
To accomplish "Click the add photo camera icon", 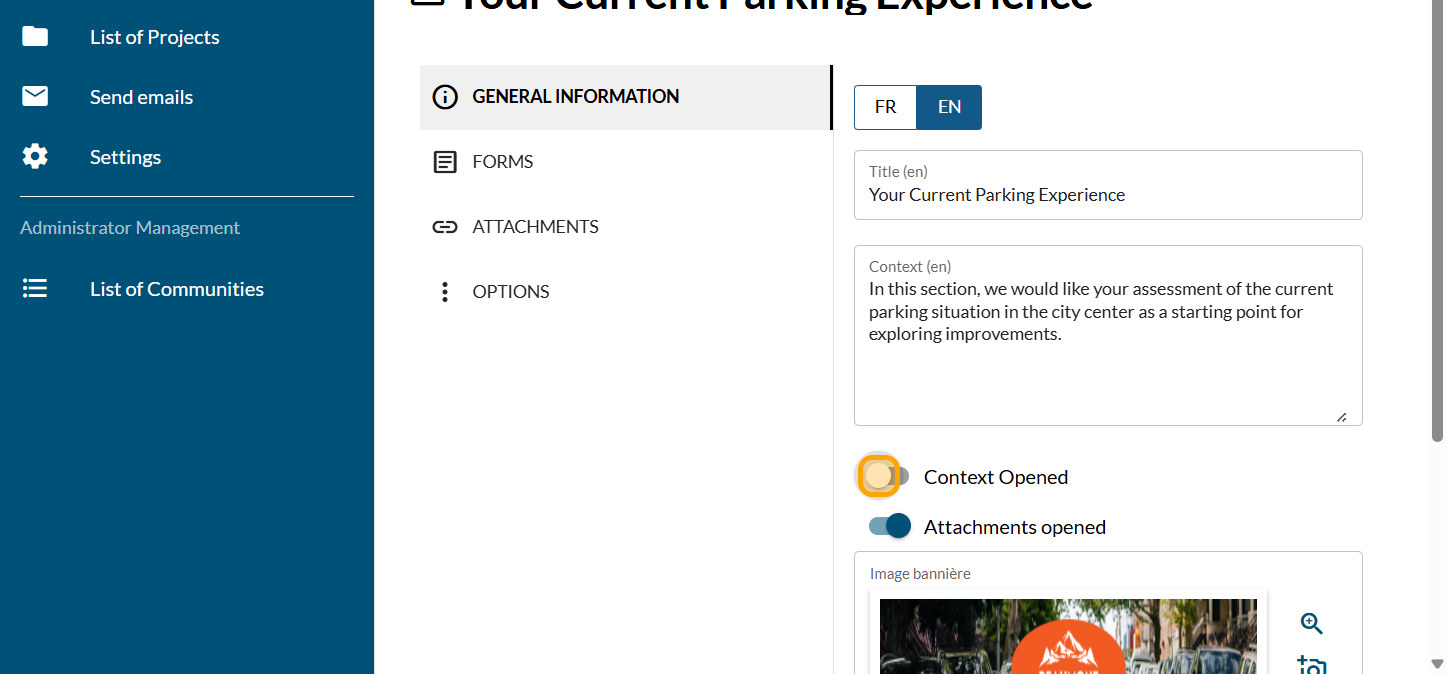I will [1311, 665].
